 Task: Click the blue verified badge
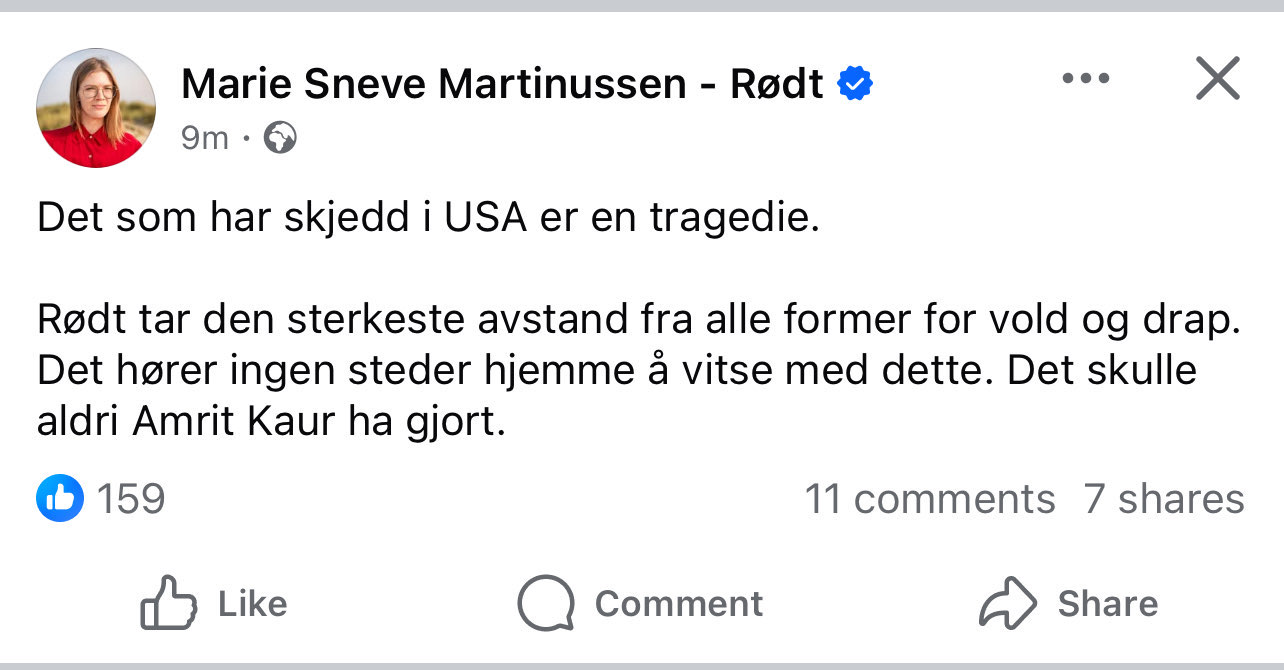854,84
